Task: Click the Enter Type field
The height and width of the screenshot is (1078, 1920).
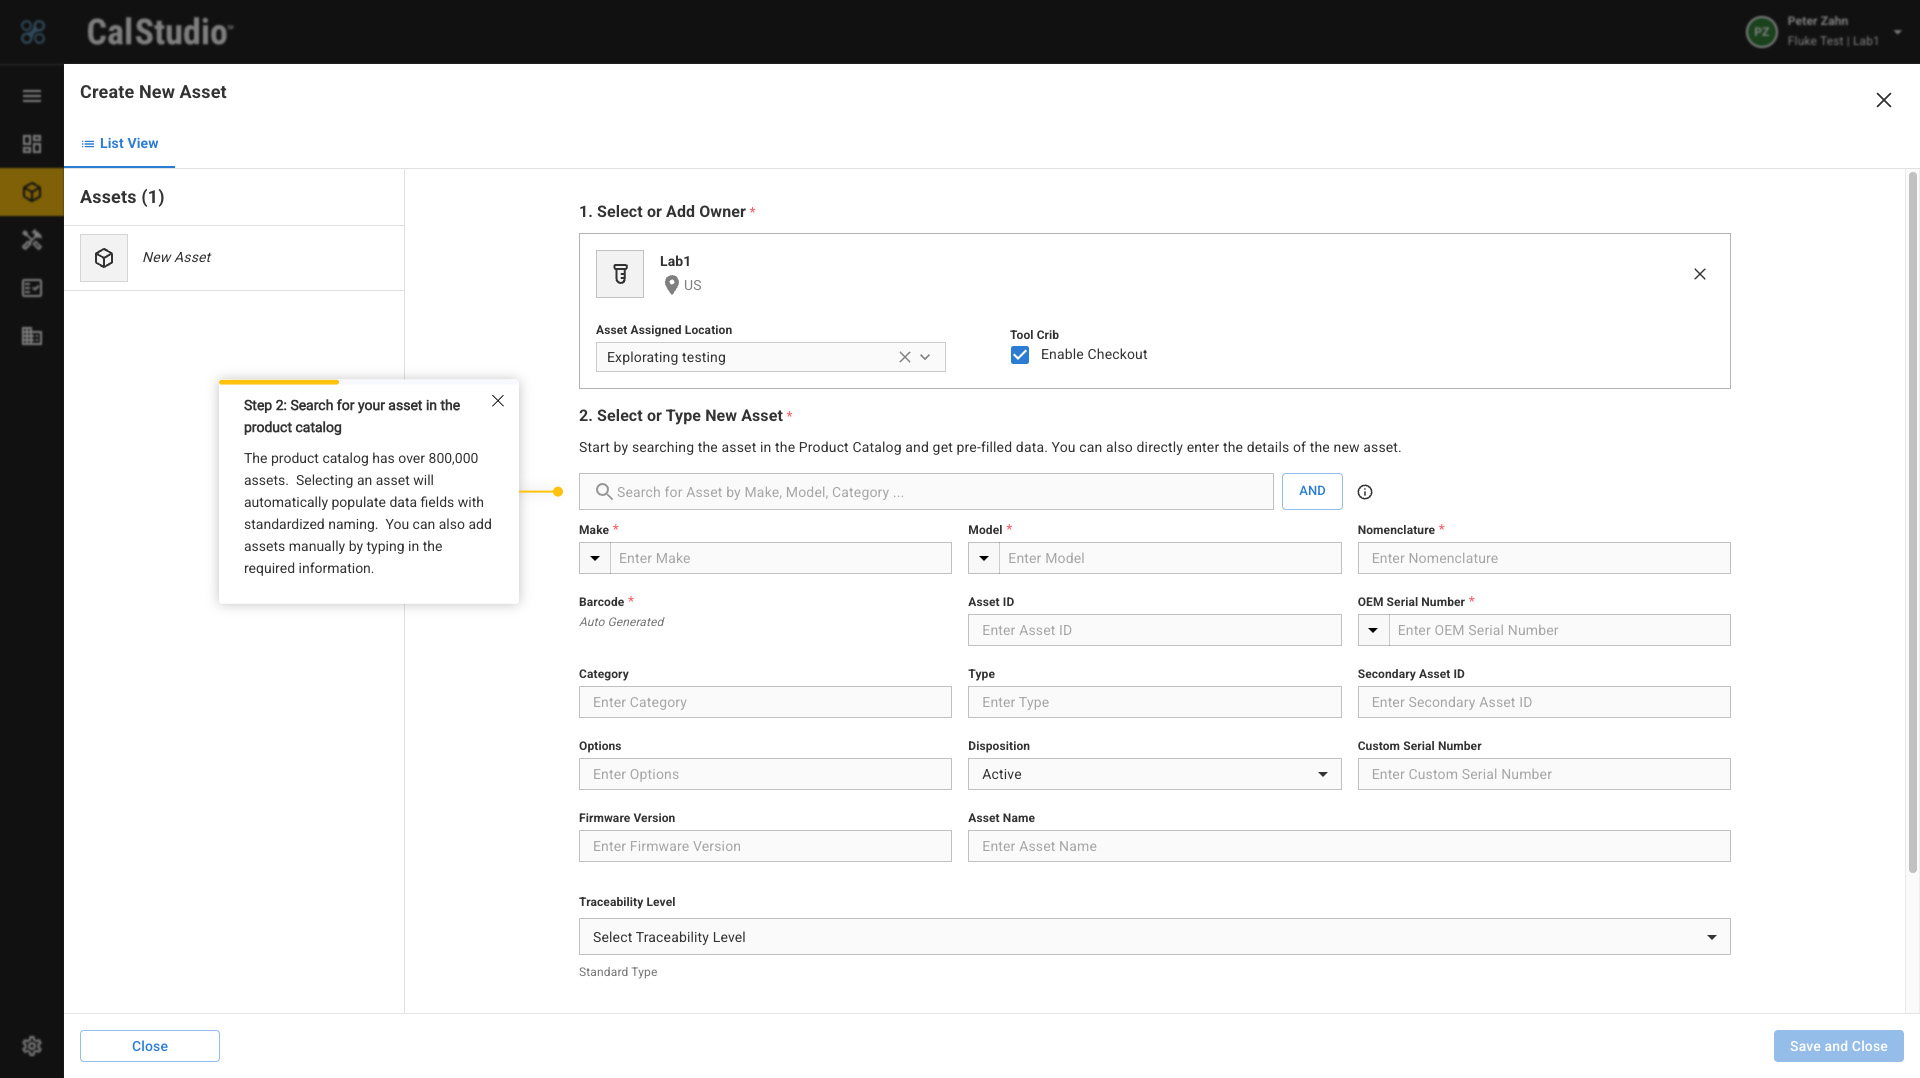Action: [x=1155, y=702]
